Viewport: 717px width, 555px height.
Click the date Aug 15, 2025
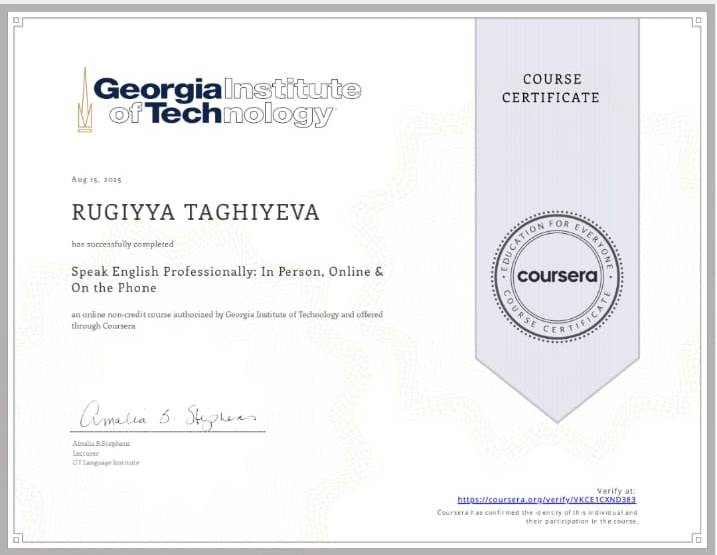(x=96, y=179)
